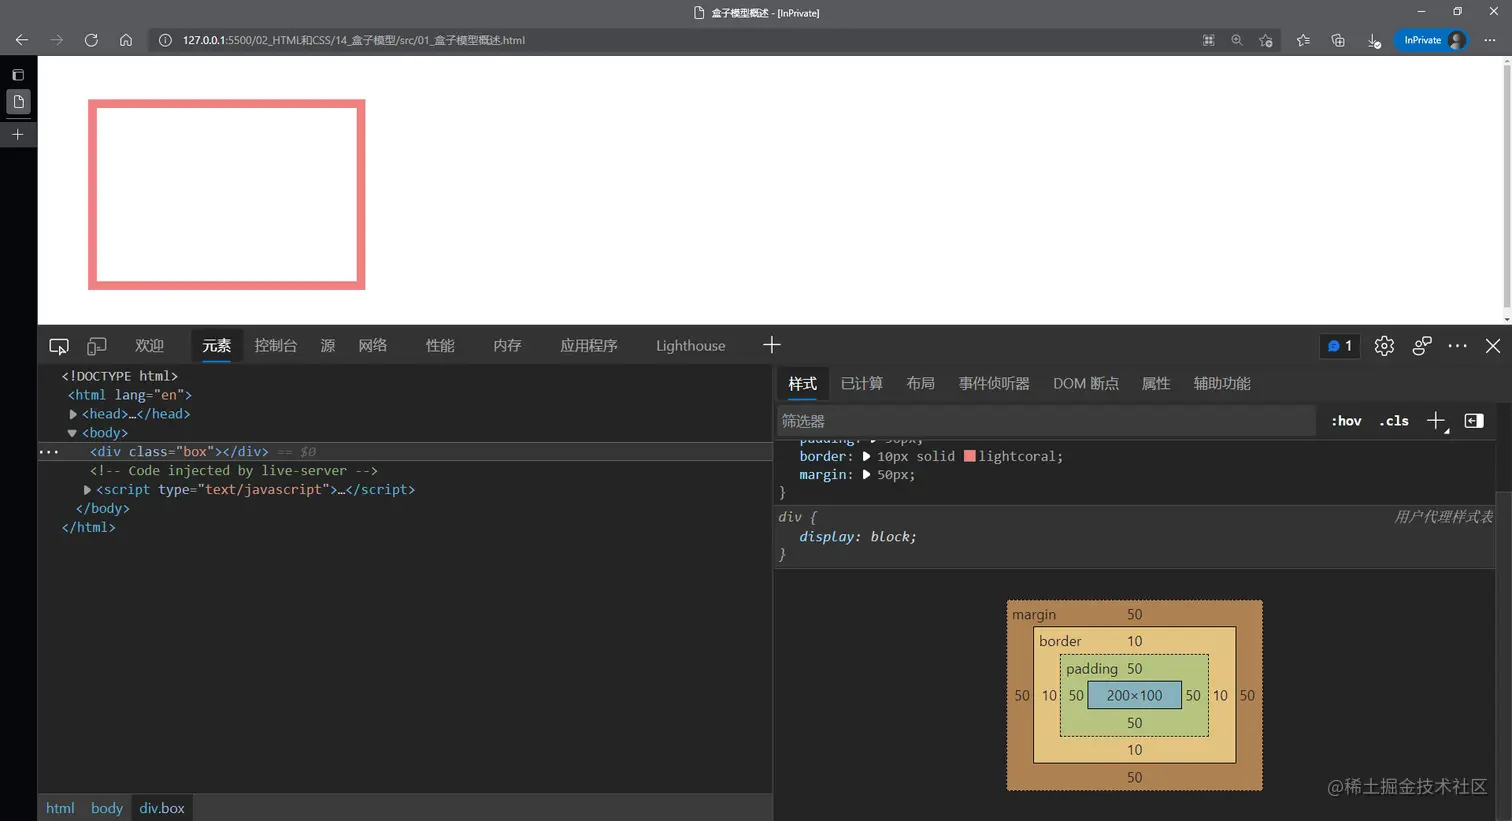Open the 事件侦听器 tab
1512x821 pixels.
coord(994,384)
